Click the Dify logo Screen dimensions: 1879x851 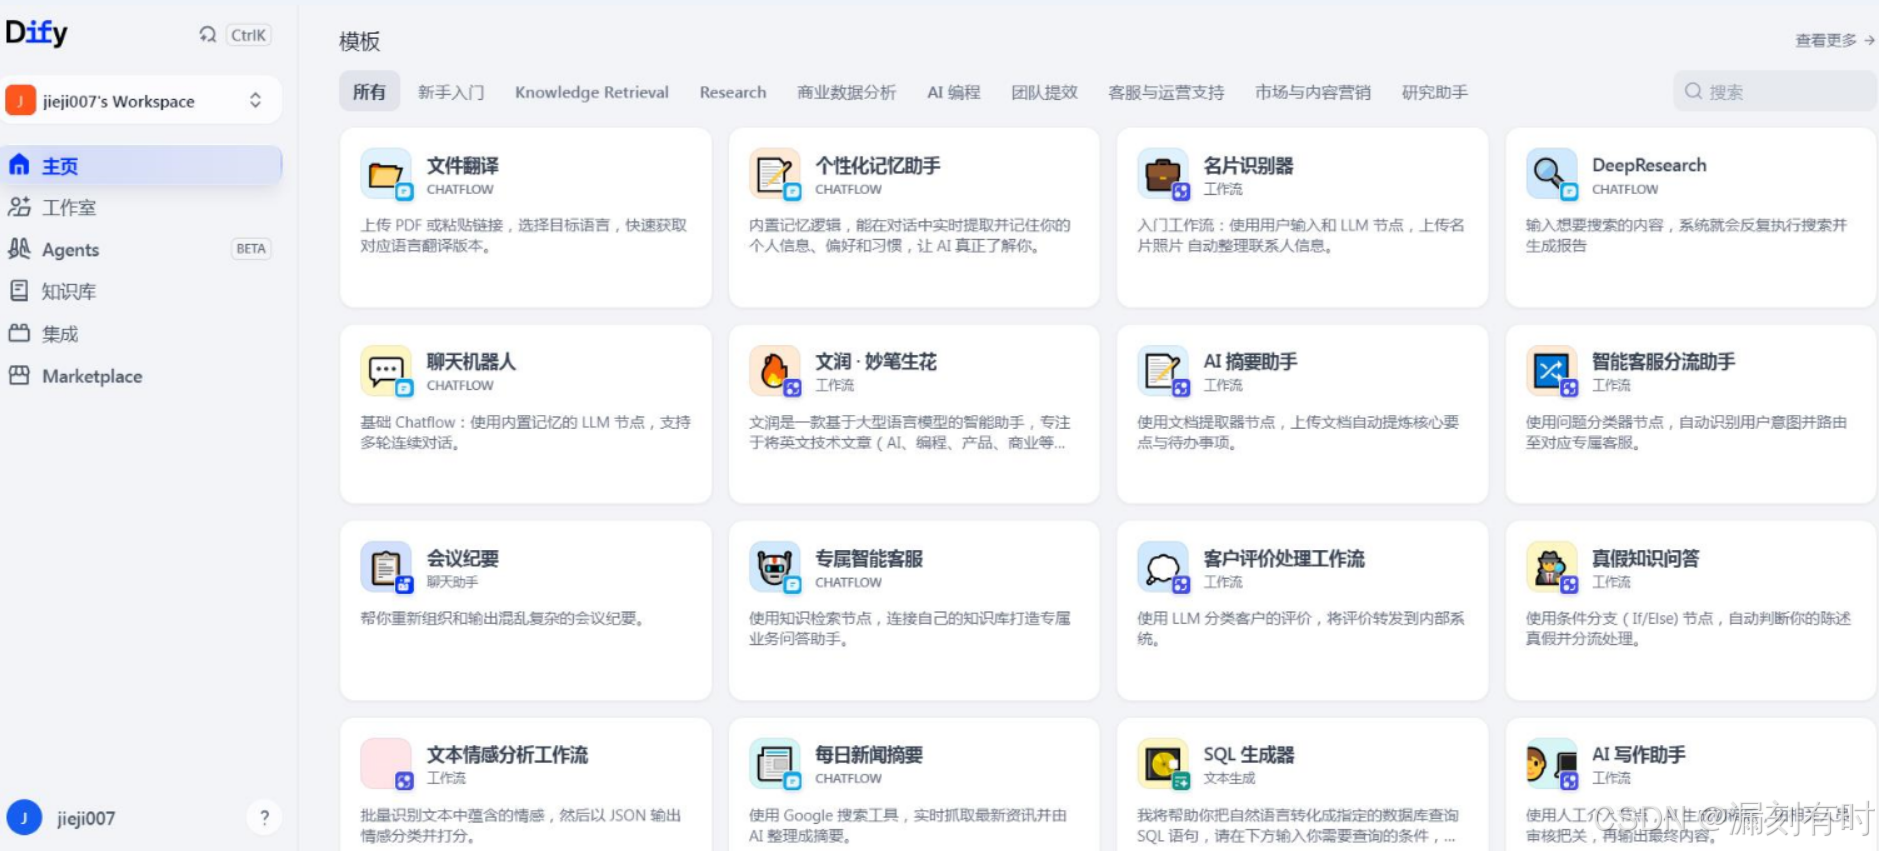37,33
